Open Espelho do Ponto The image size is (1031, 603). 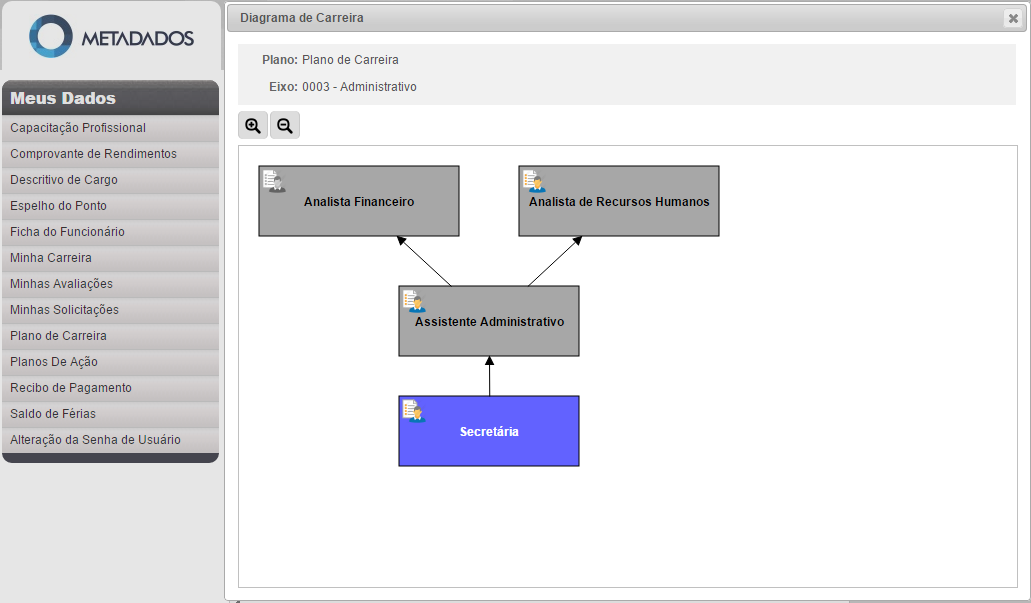pyautogui.click(x=58, y=206)
